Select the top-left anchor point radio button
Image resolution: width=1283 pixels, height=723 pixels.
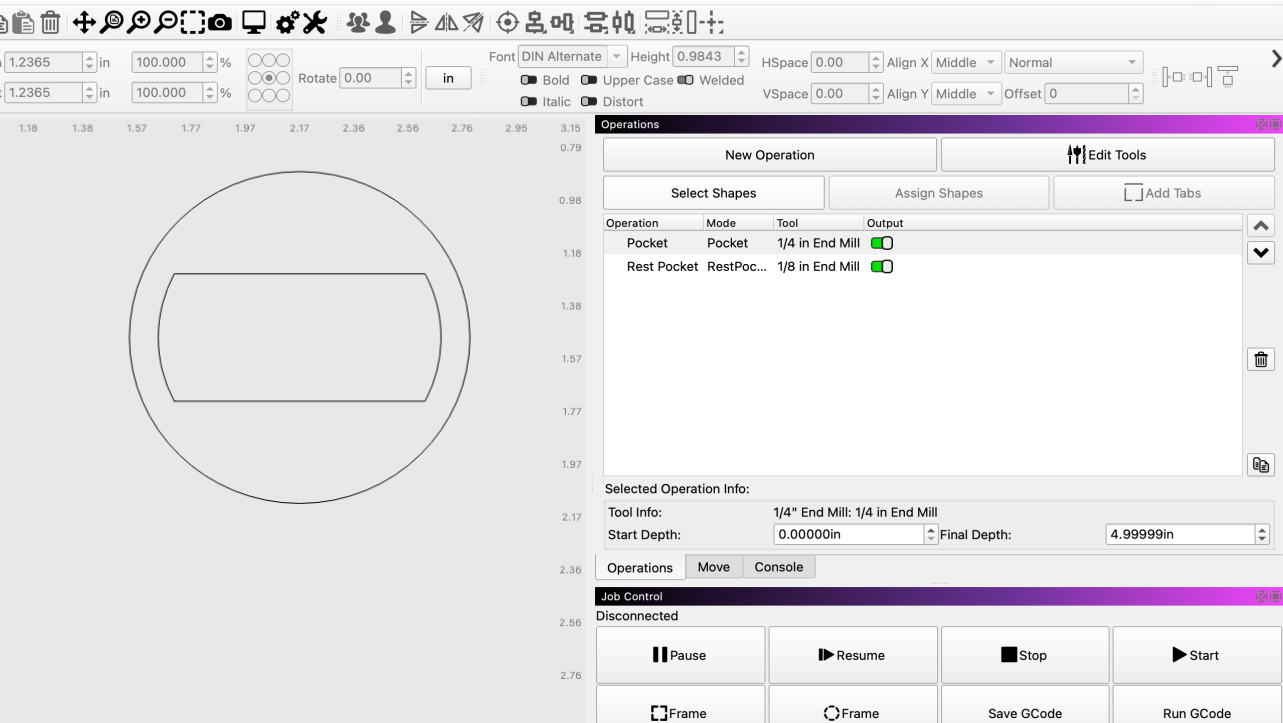coord(255,61)
